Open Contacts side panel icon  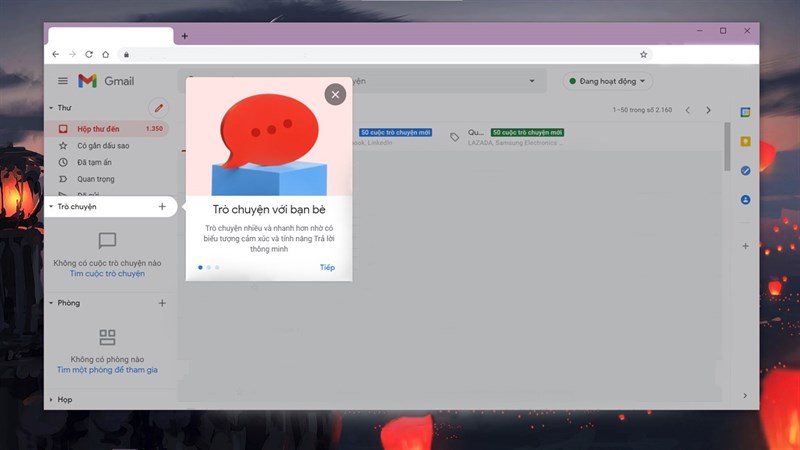click(745, 199)
